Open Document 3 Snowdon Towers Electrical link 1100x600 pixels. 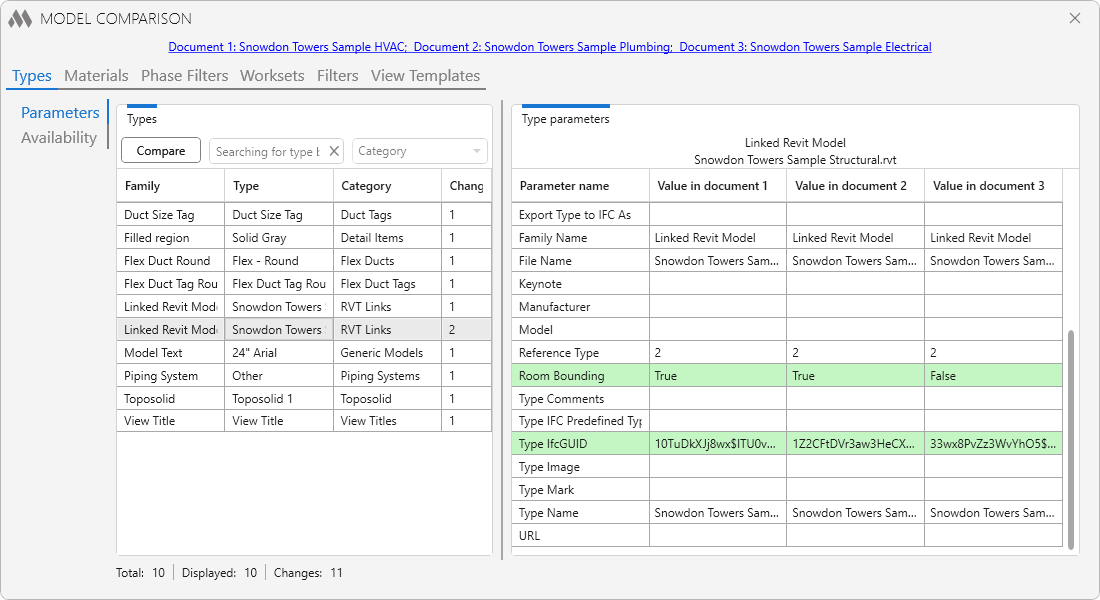(x=805, y=47)
